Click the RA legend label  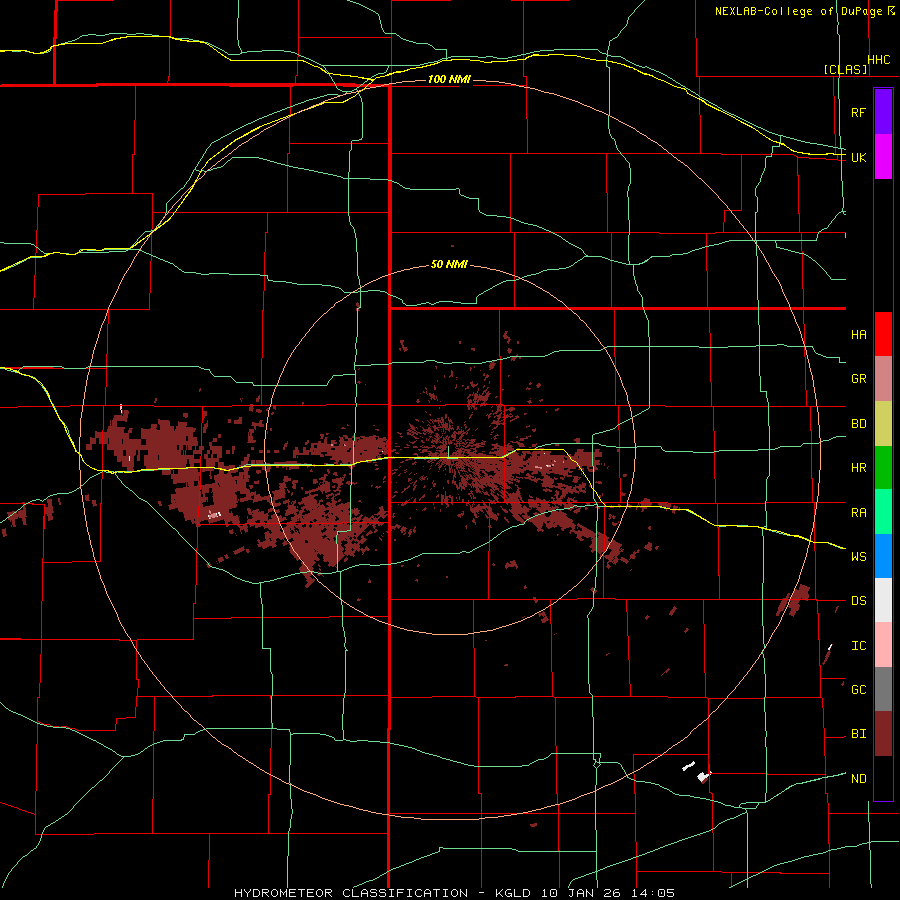pos(859,512)
